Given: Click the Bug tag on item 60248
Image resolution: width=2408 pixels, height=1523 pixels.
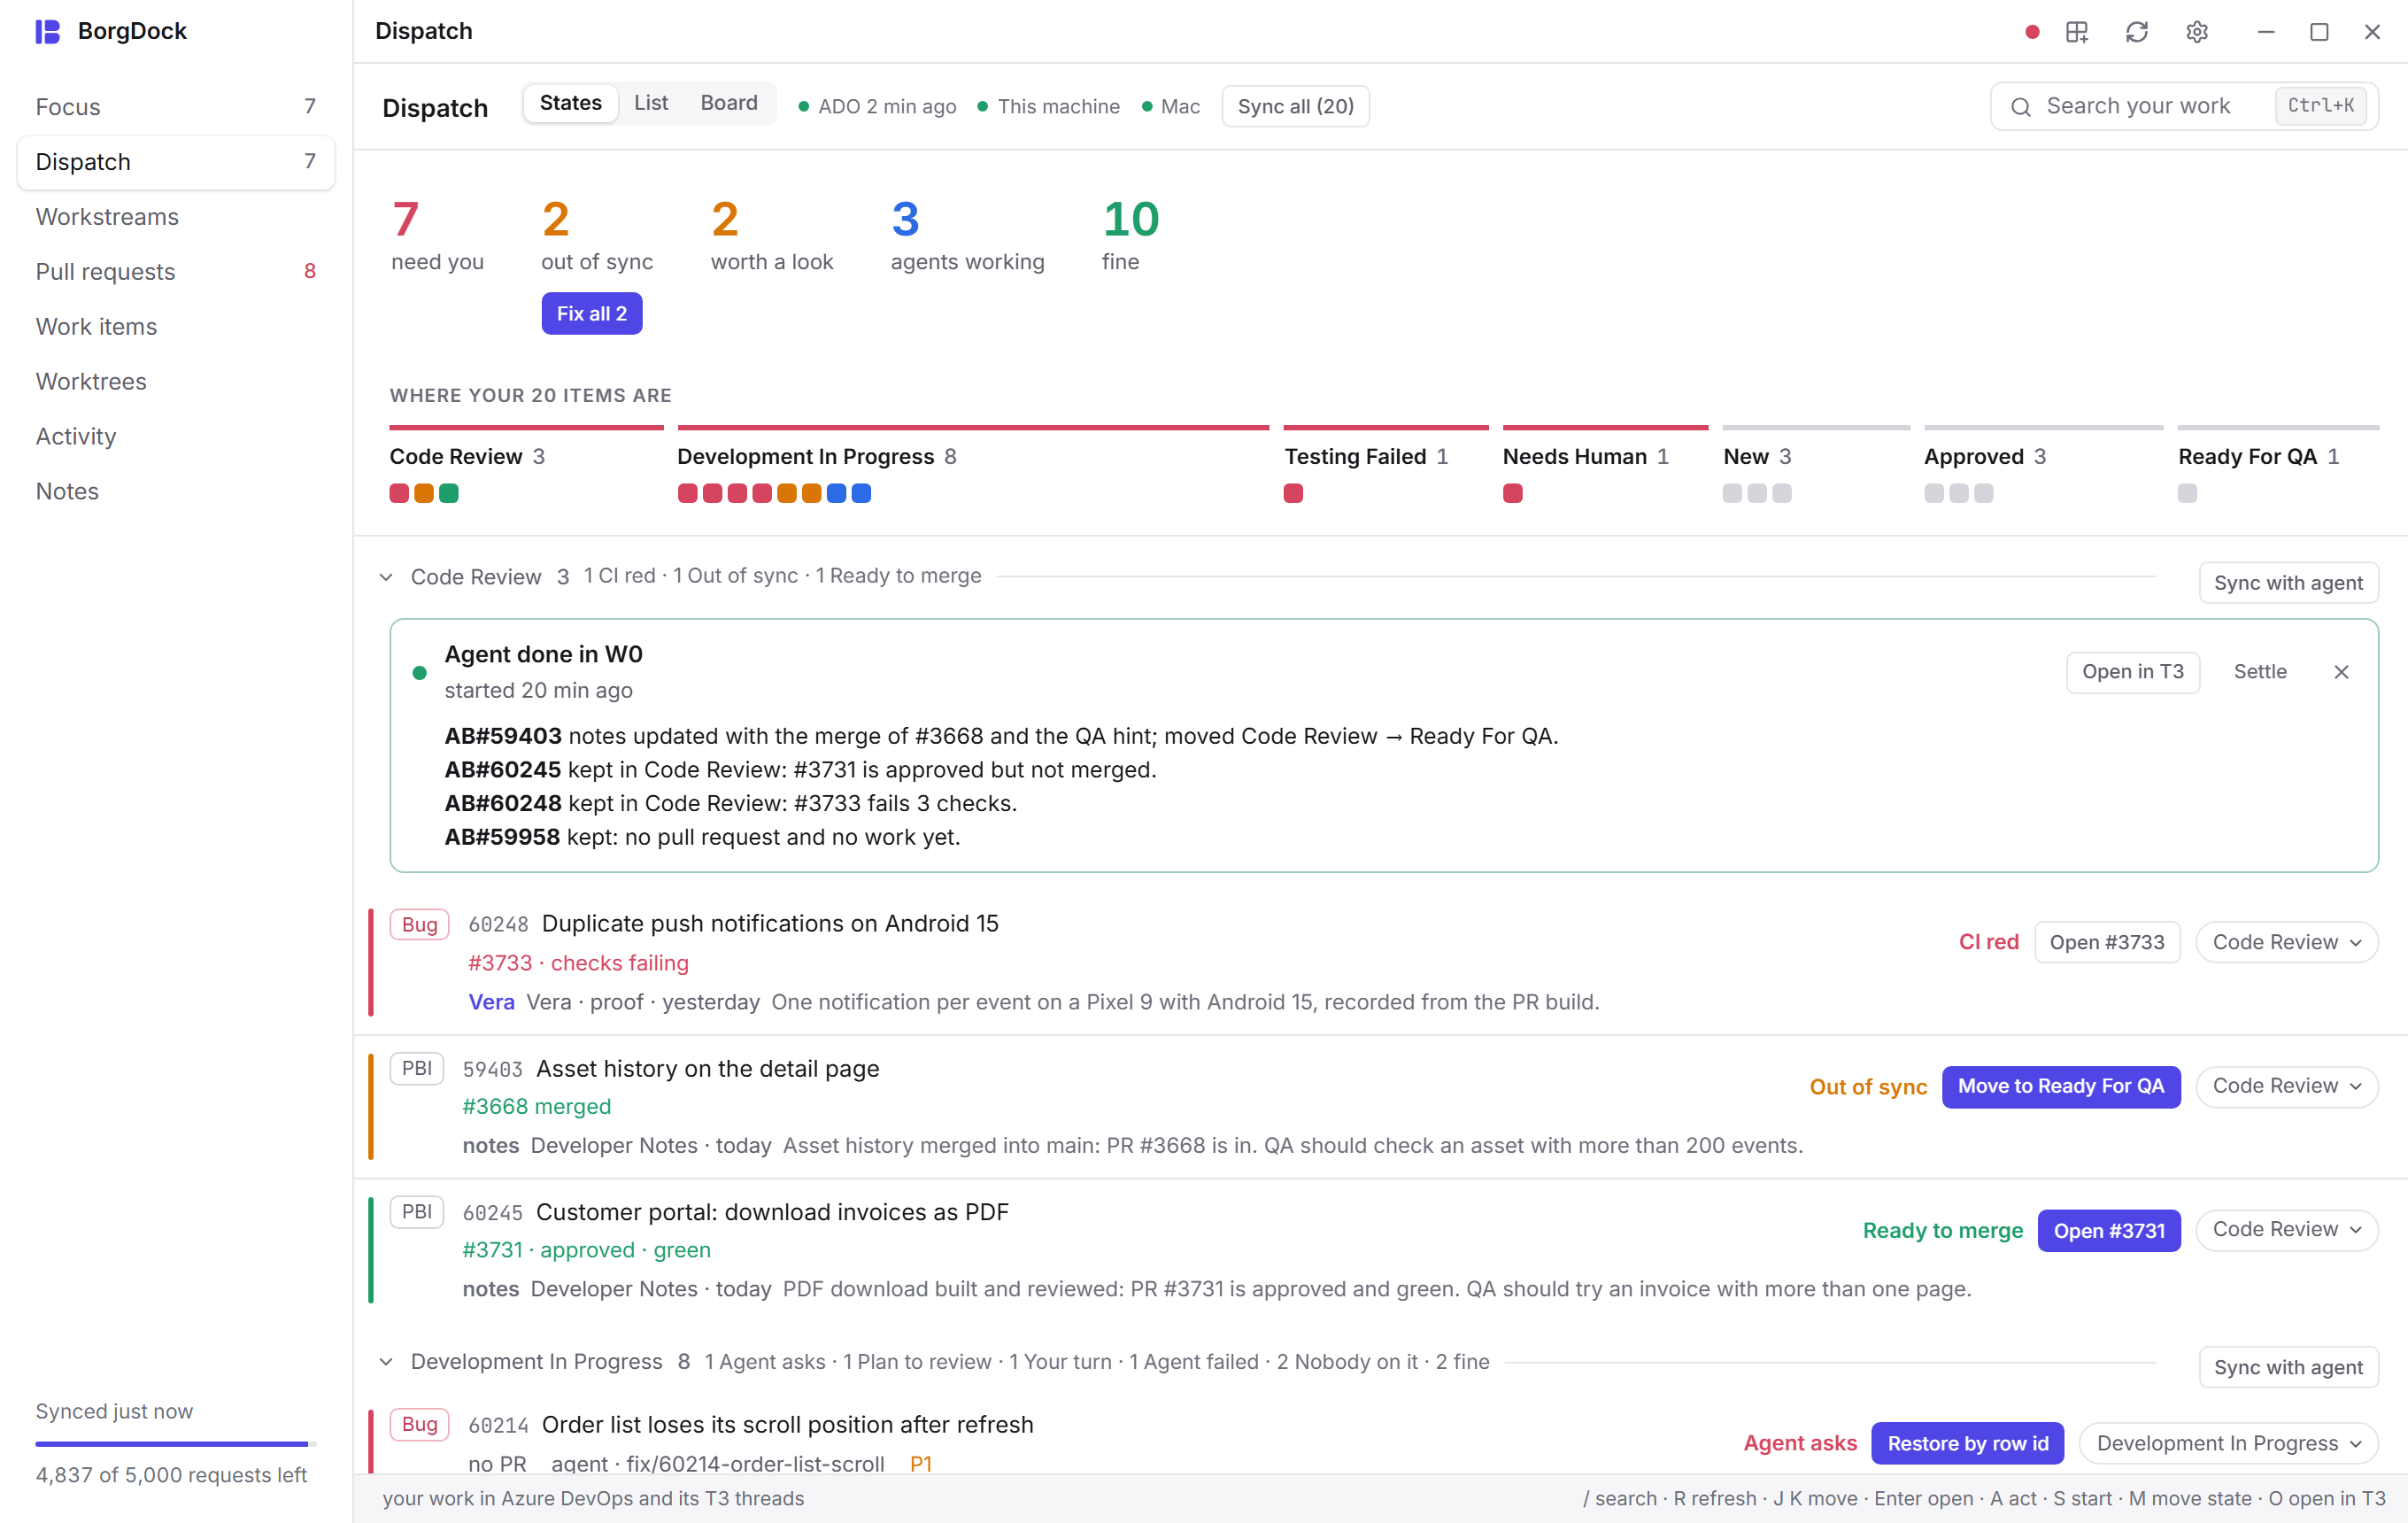Looking at the screenshot, I should [x=420, y=924].
